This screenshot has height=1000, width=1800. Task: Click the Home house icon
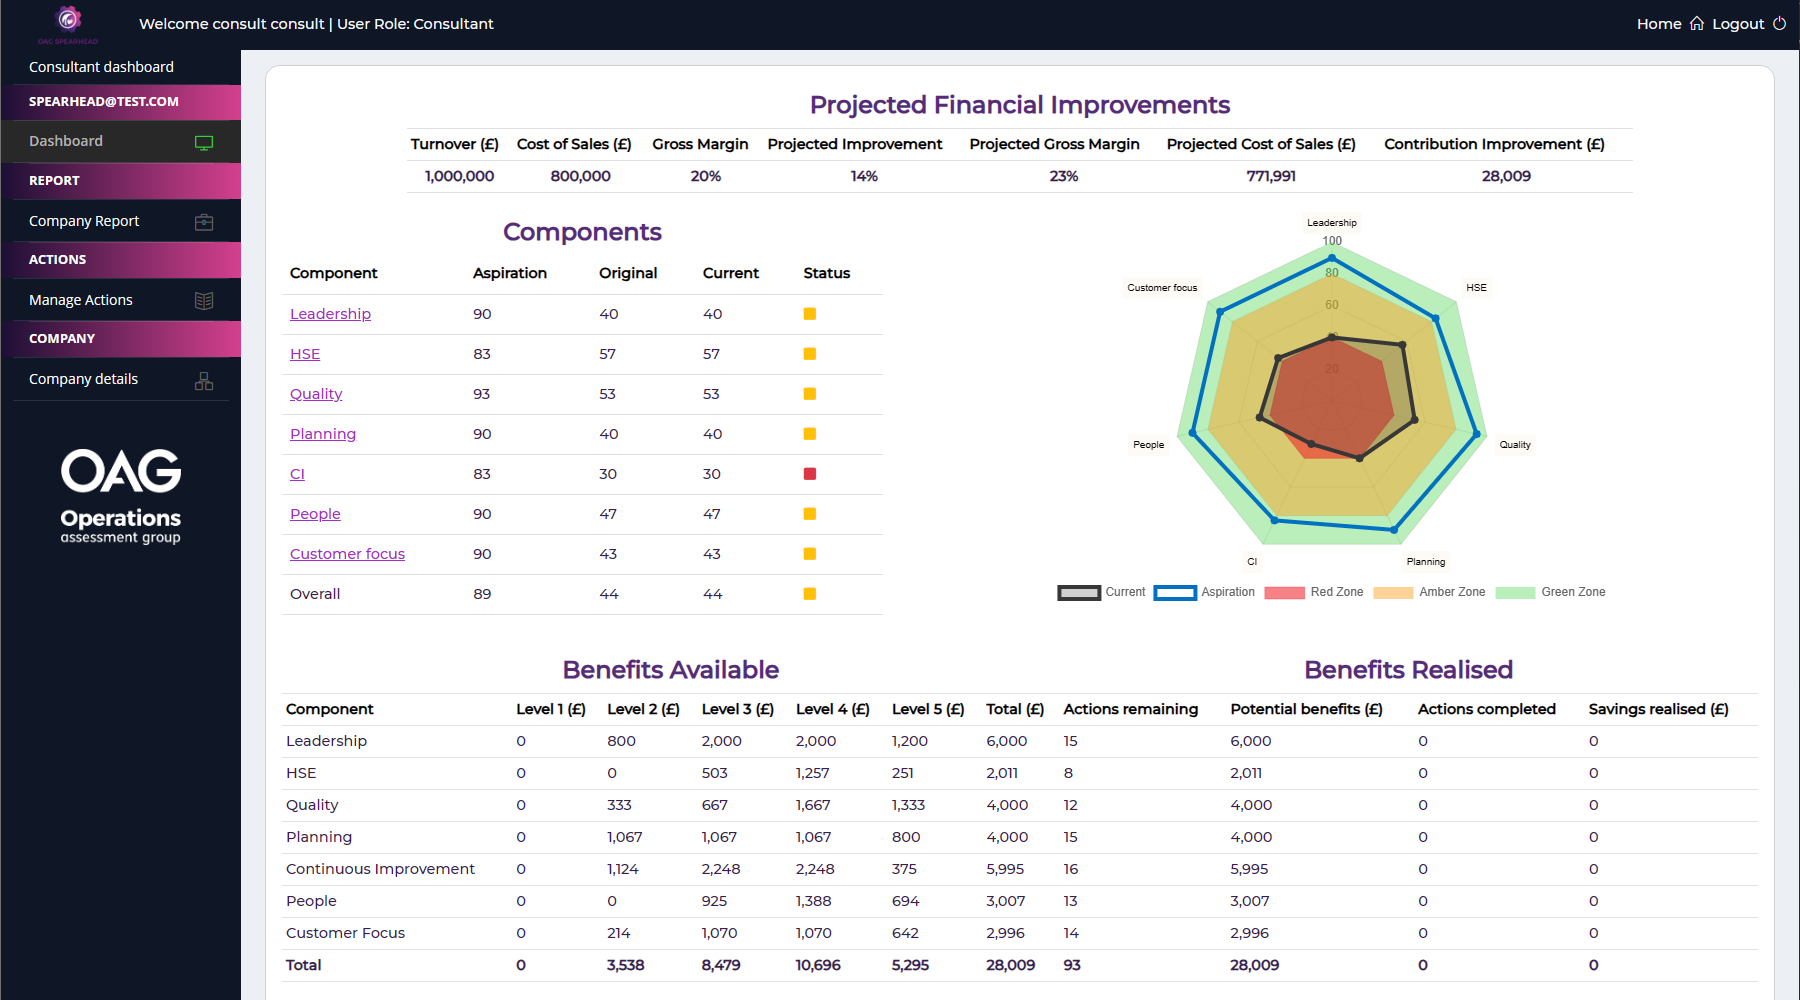pyautogui.click(x=1697, y=24)
